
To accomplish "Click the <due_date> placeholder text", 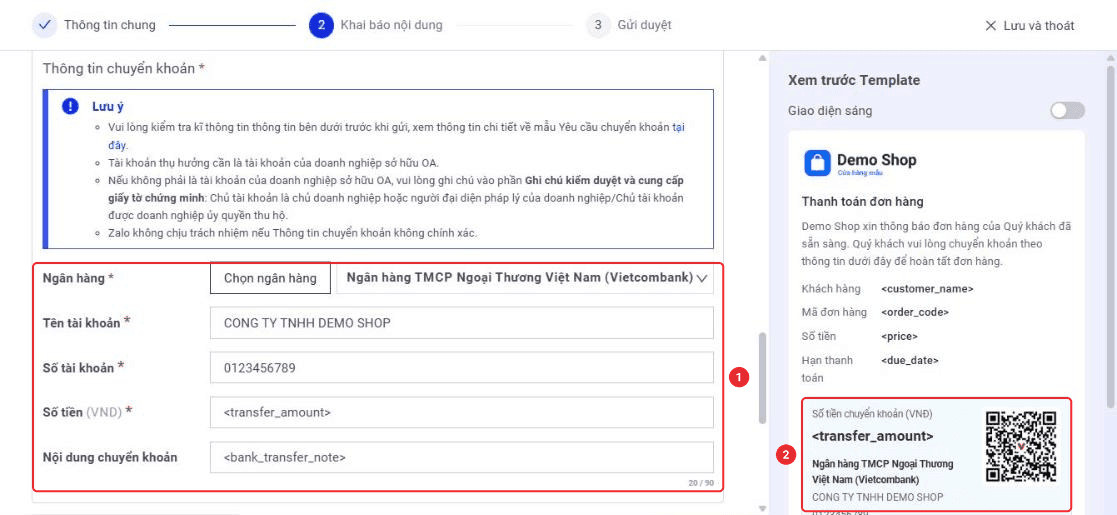I will pos(910,360).
